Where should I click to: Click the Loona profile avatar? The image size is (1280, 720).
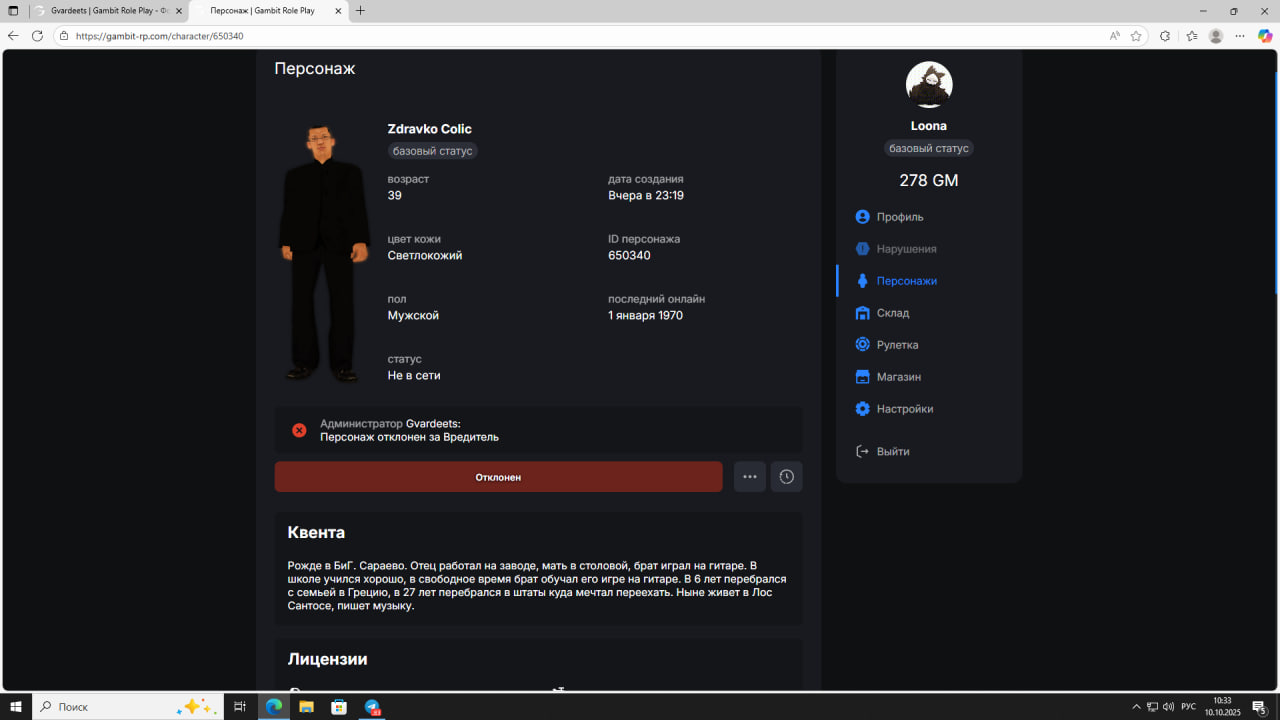(x=929, y=85)
